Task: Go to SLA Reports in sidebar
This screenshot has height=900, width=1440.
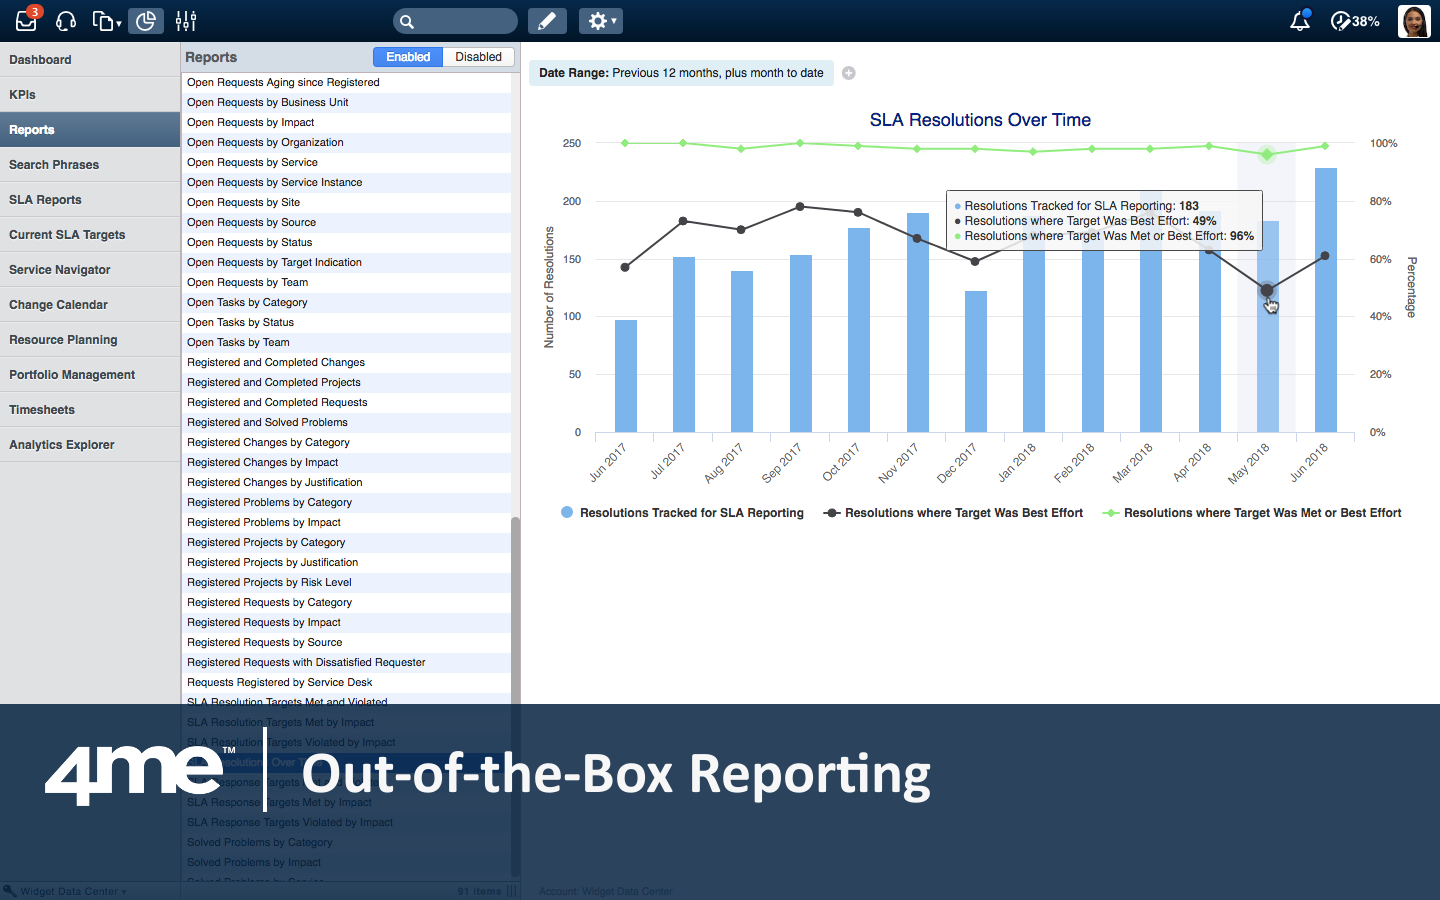Action: (x=46, y=200)
